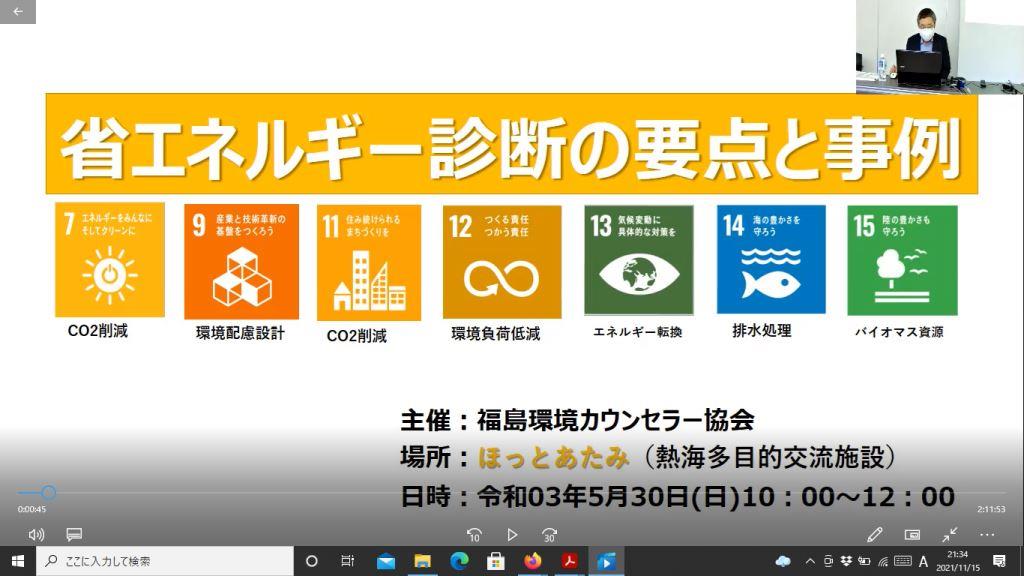The image size is (1024, 576).
Task: Click the エネルギー転換 label
Action: 637,332
